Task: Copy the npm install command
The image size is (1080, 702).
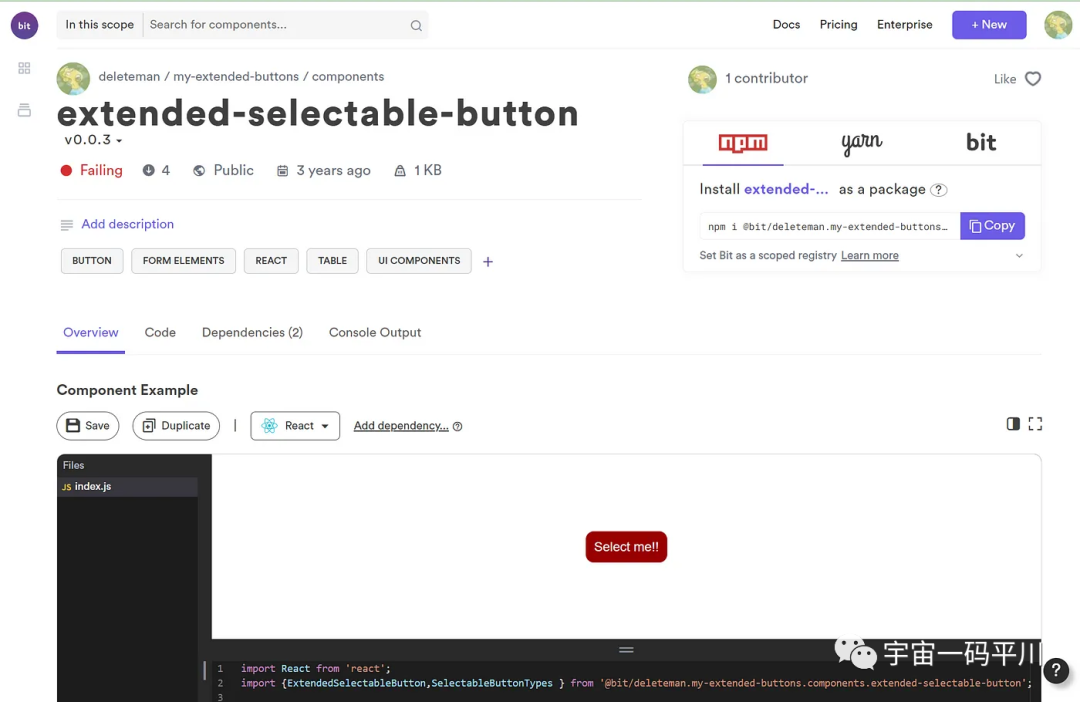Action: pos(992,226)
